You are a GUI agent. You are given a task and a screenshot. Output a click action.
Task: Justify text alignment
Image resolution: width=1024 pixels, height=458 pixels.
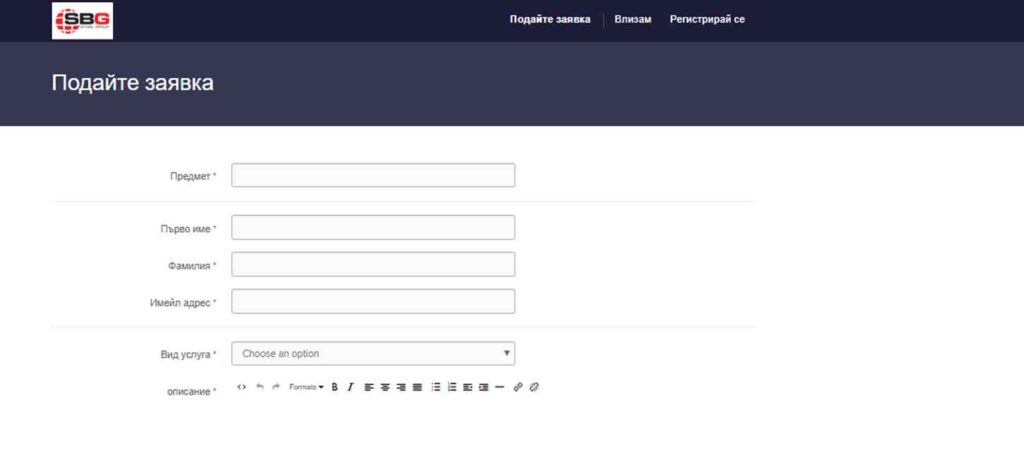pos(417,387)
